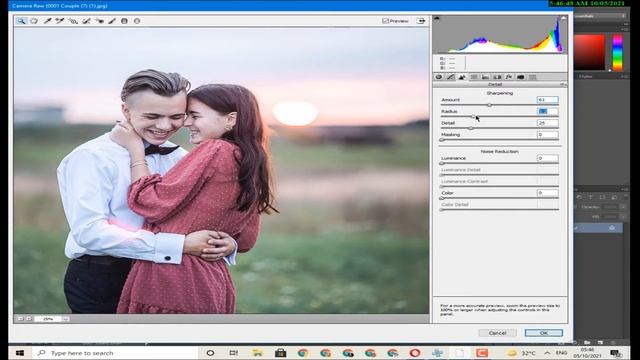Click the Sharpening Amount slider handle
The height and width of the screenshot is (360, 640).
(x=489, y=105)
